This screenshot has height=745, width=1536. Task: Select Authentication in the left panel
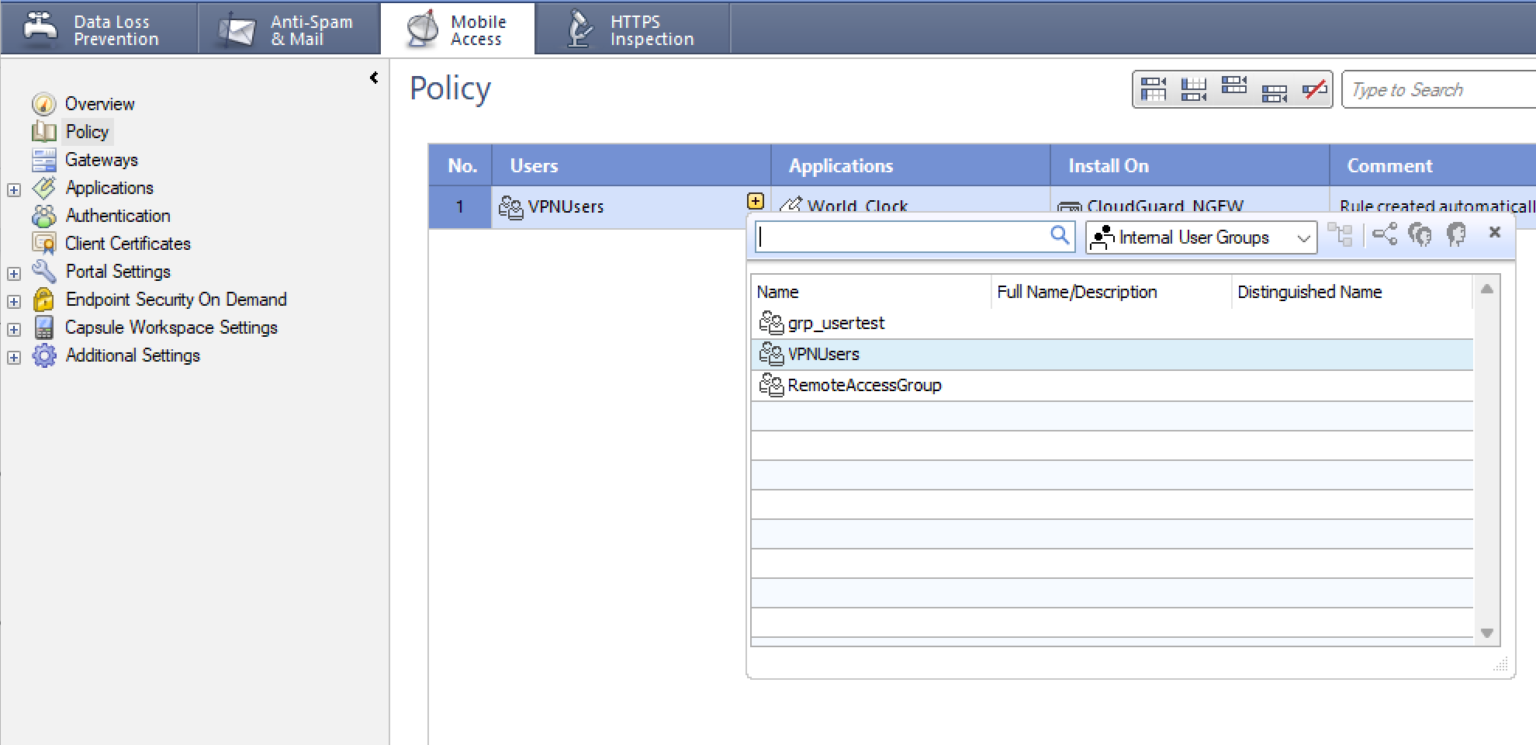[117, 216]
